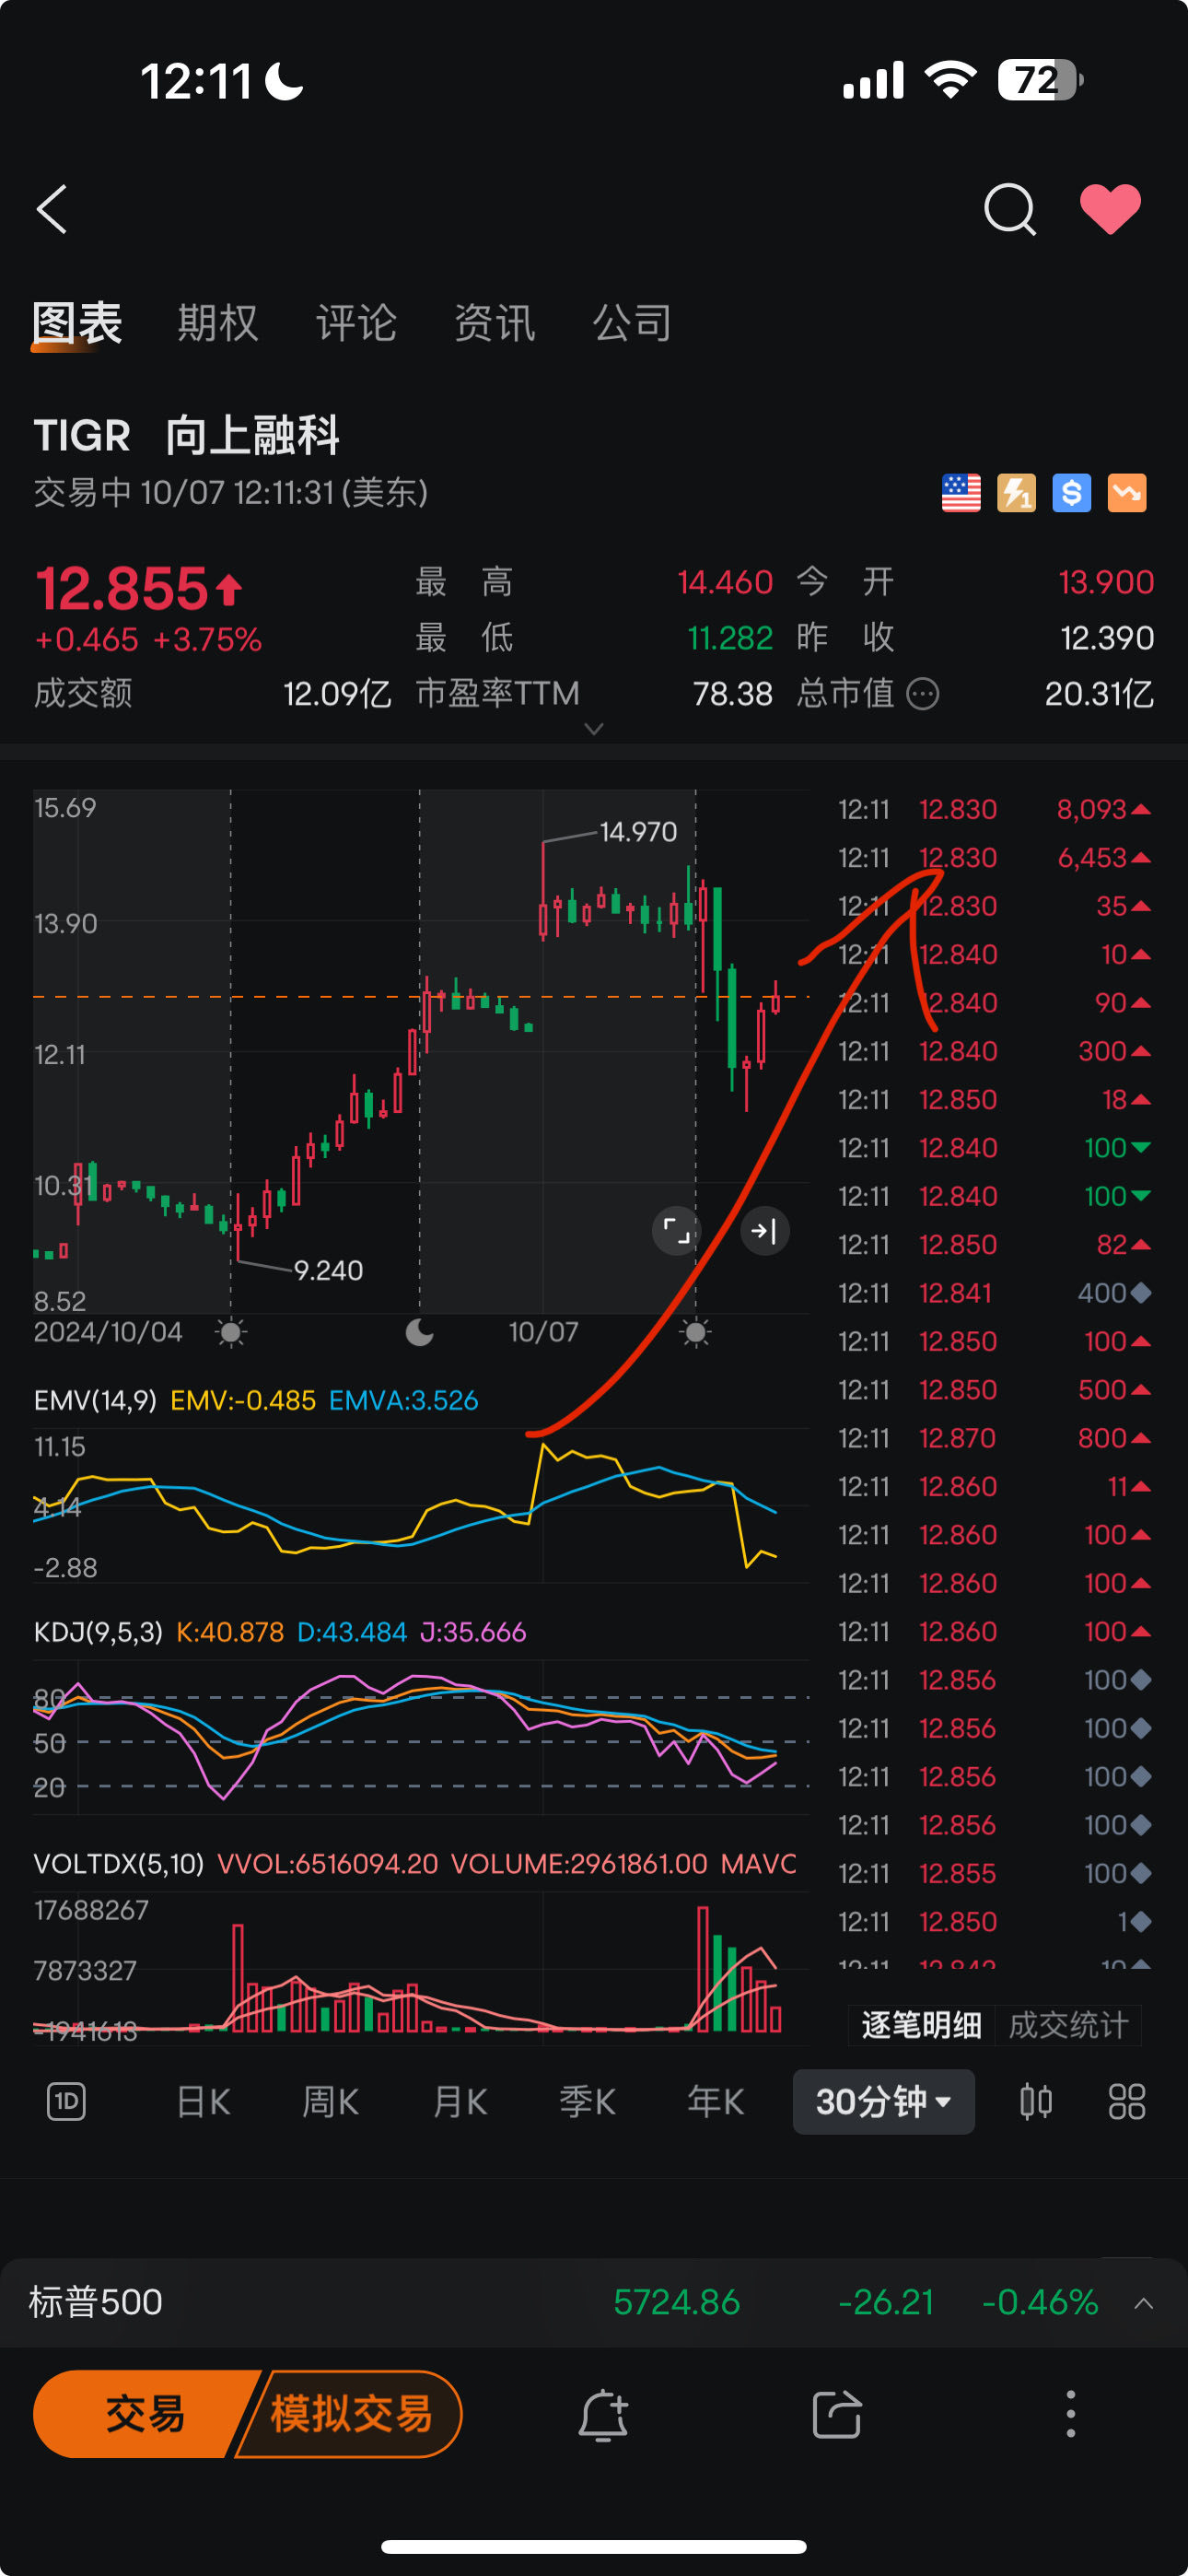Tap the candlestick chart settings icon

coord(1036,2101)
